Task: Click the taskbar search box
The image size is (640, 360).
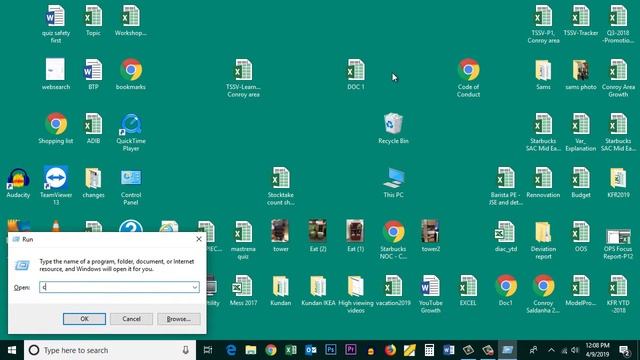Action: point(110,350)
